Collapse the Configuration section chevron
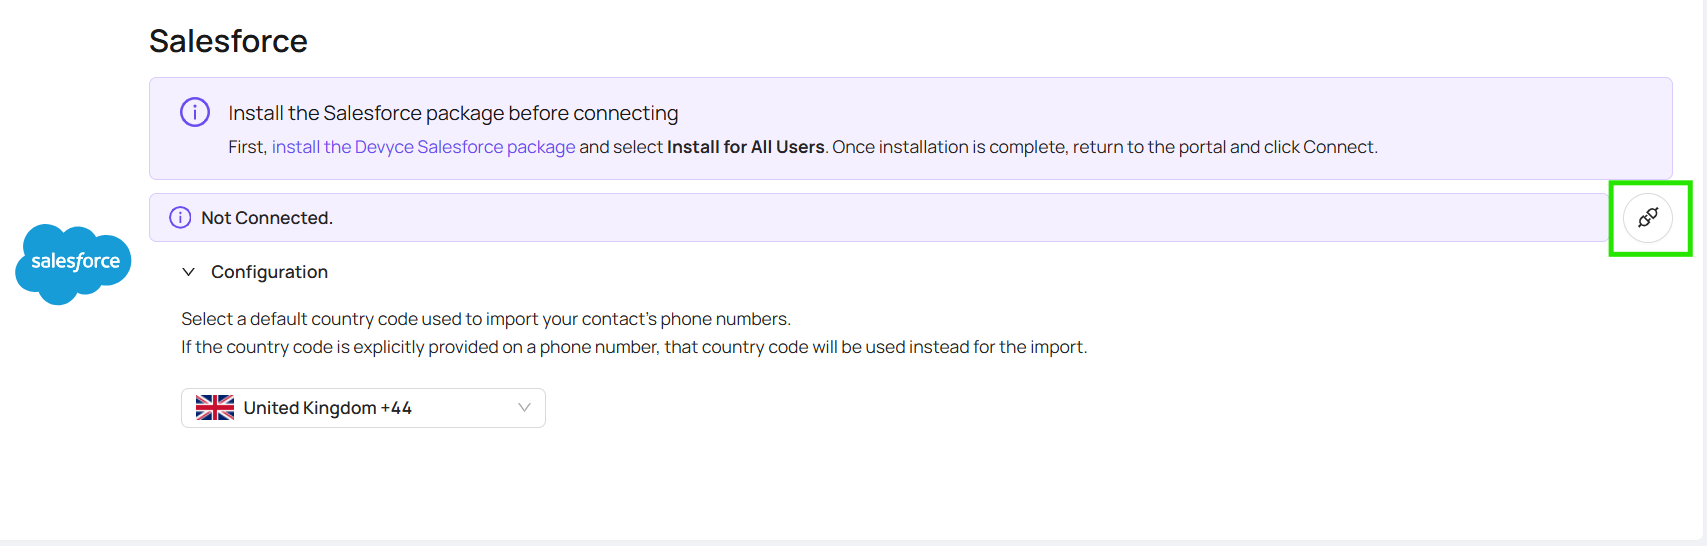The width and height of the screenshot is (1707, 546). (x=188, y=272)
